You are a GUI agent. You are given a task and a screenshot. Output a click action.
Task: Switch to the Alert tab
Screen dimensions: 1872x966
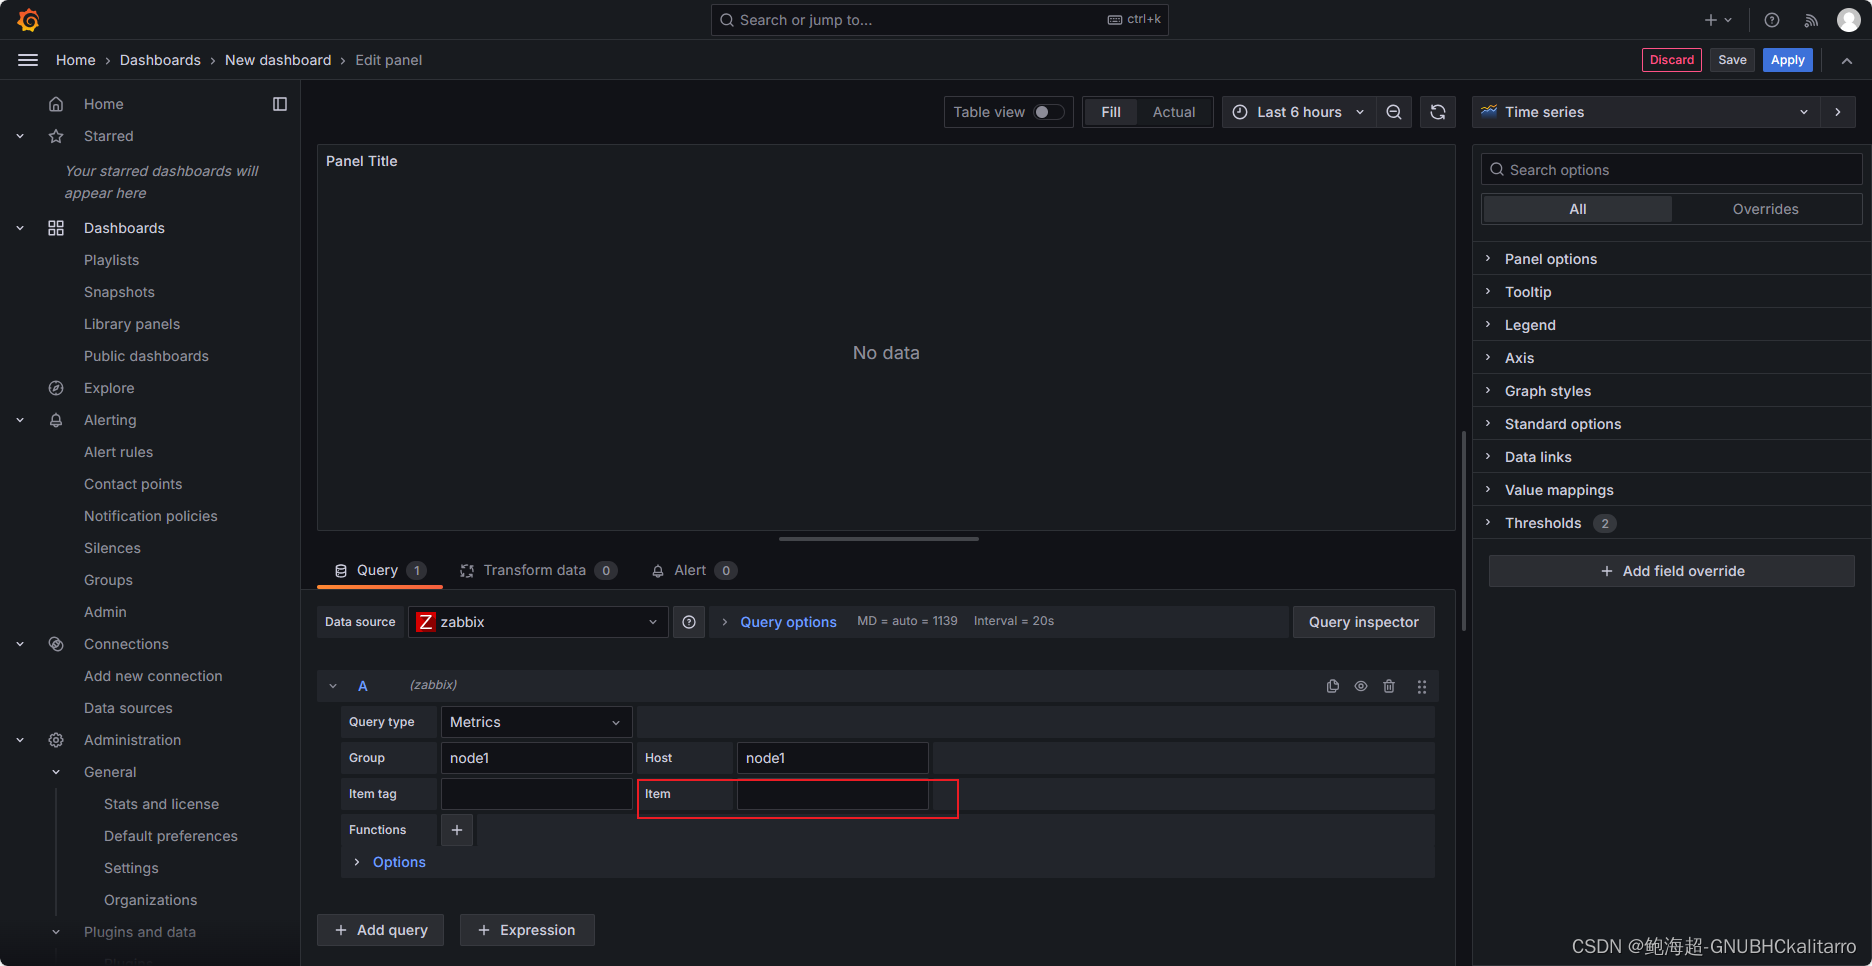coord(694,570)
